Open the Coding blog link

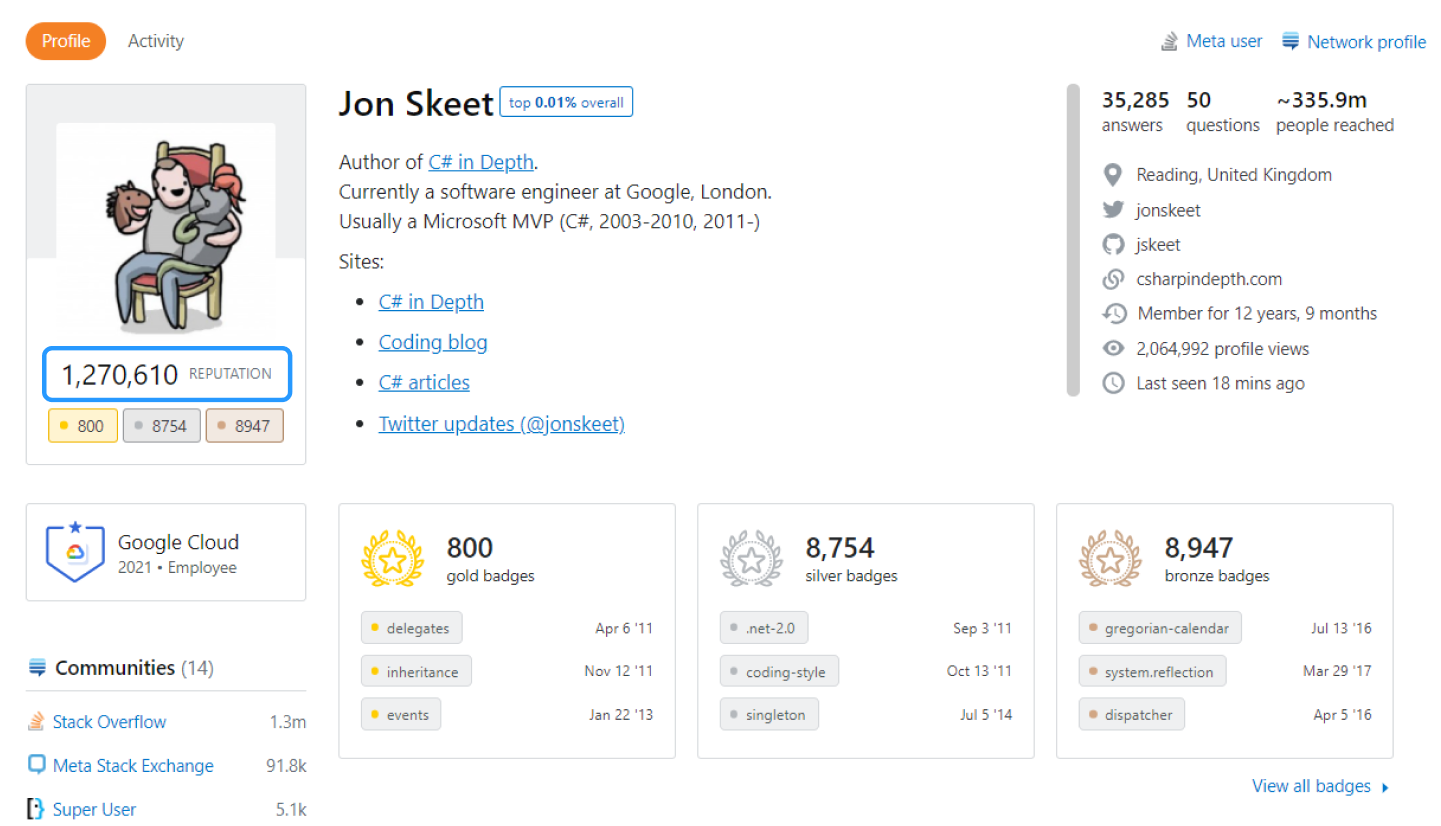pos(433,343)
